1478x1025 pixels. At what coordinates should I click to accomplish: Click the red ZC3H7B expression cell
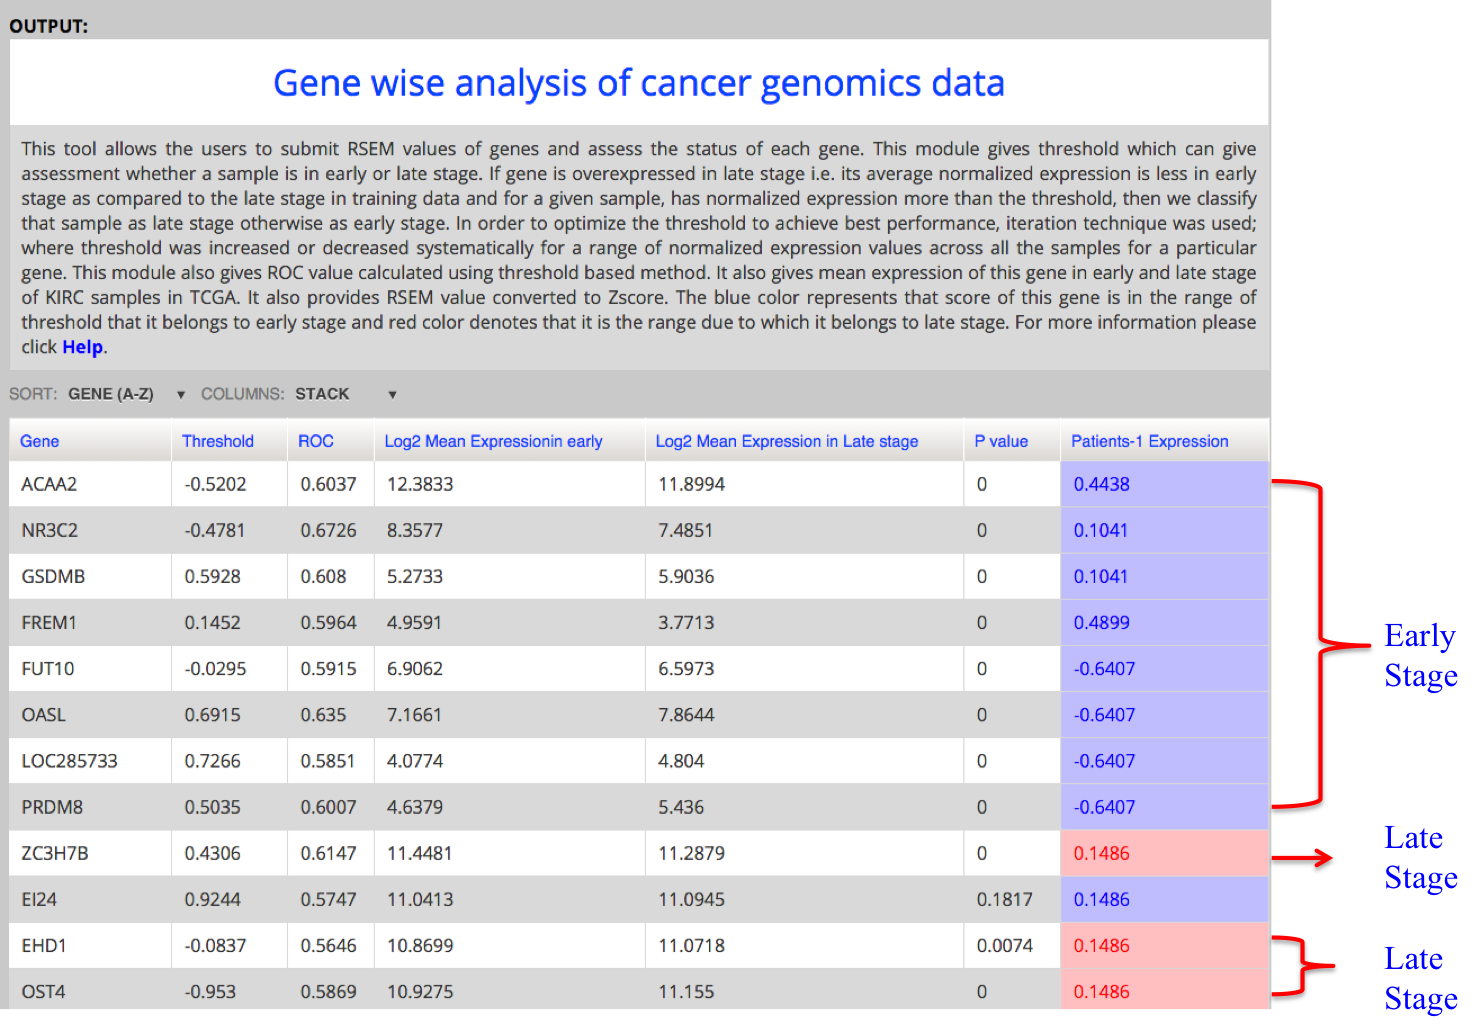1102,853
